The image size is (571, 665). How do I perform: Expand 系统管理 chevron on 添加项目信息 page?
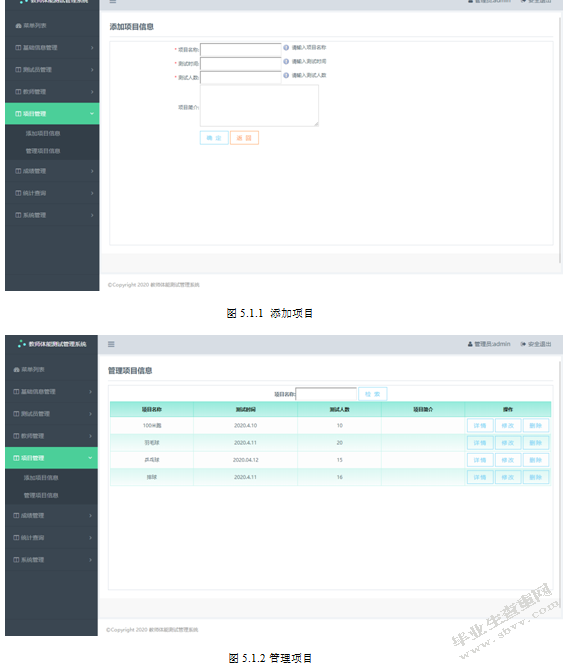point(92,215)
